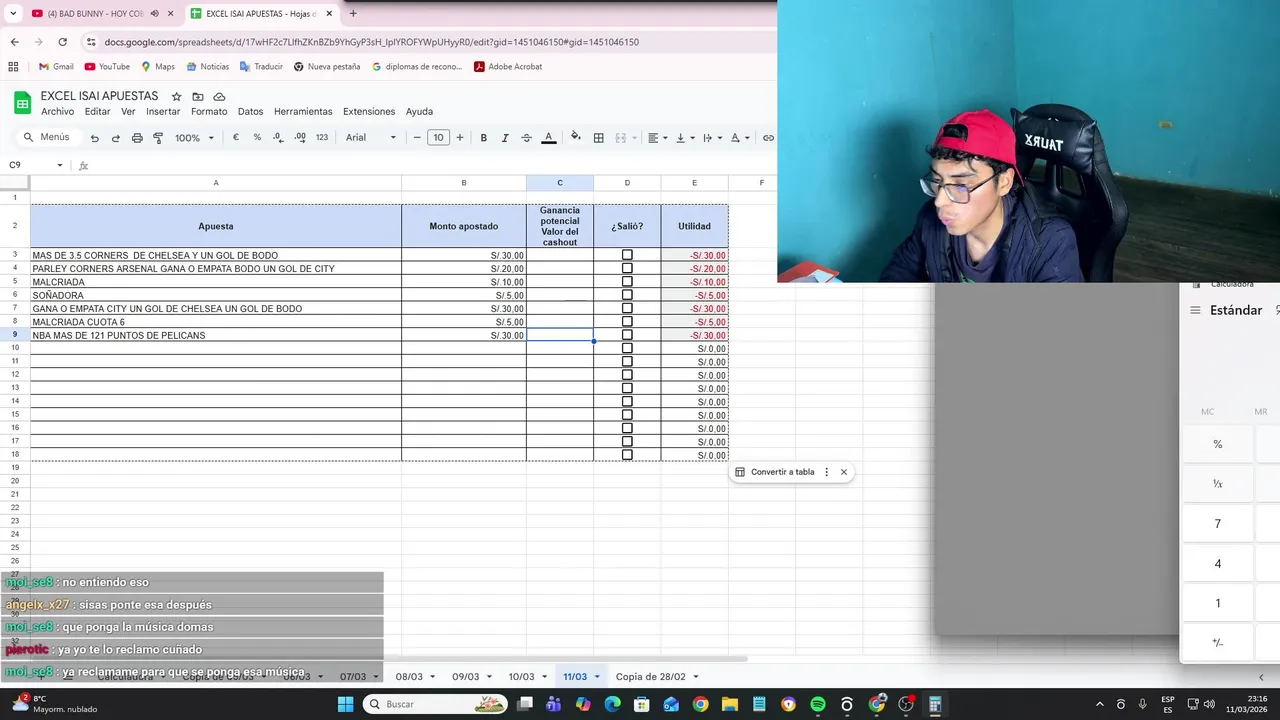
Task: Open the Formato menu
Action: tap(209, 112)
